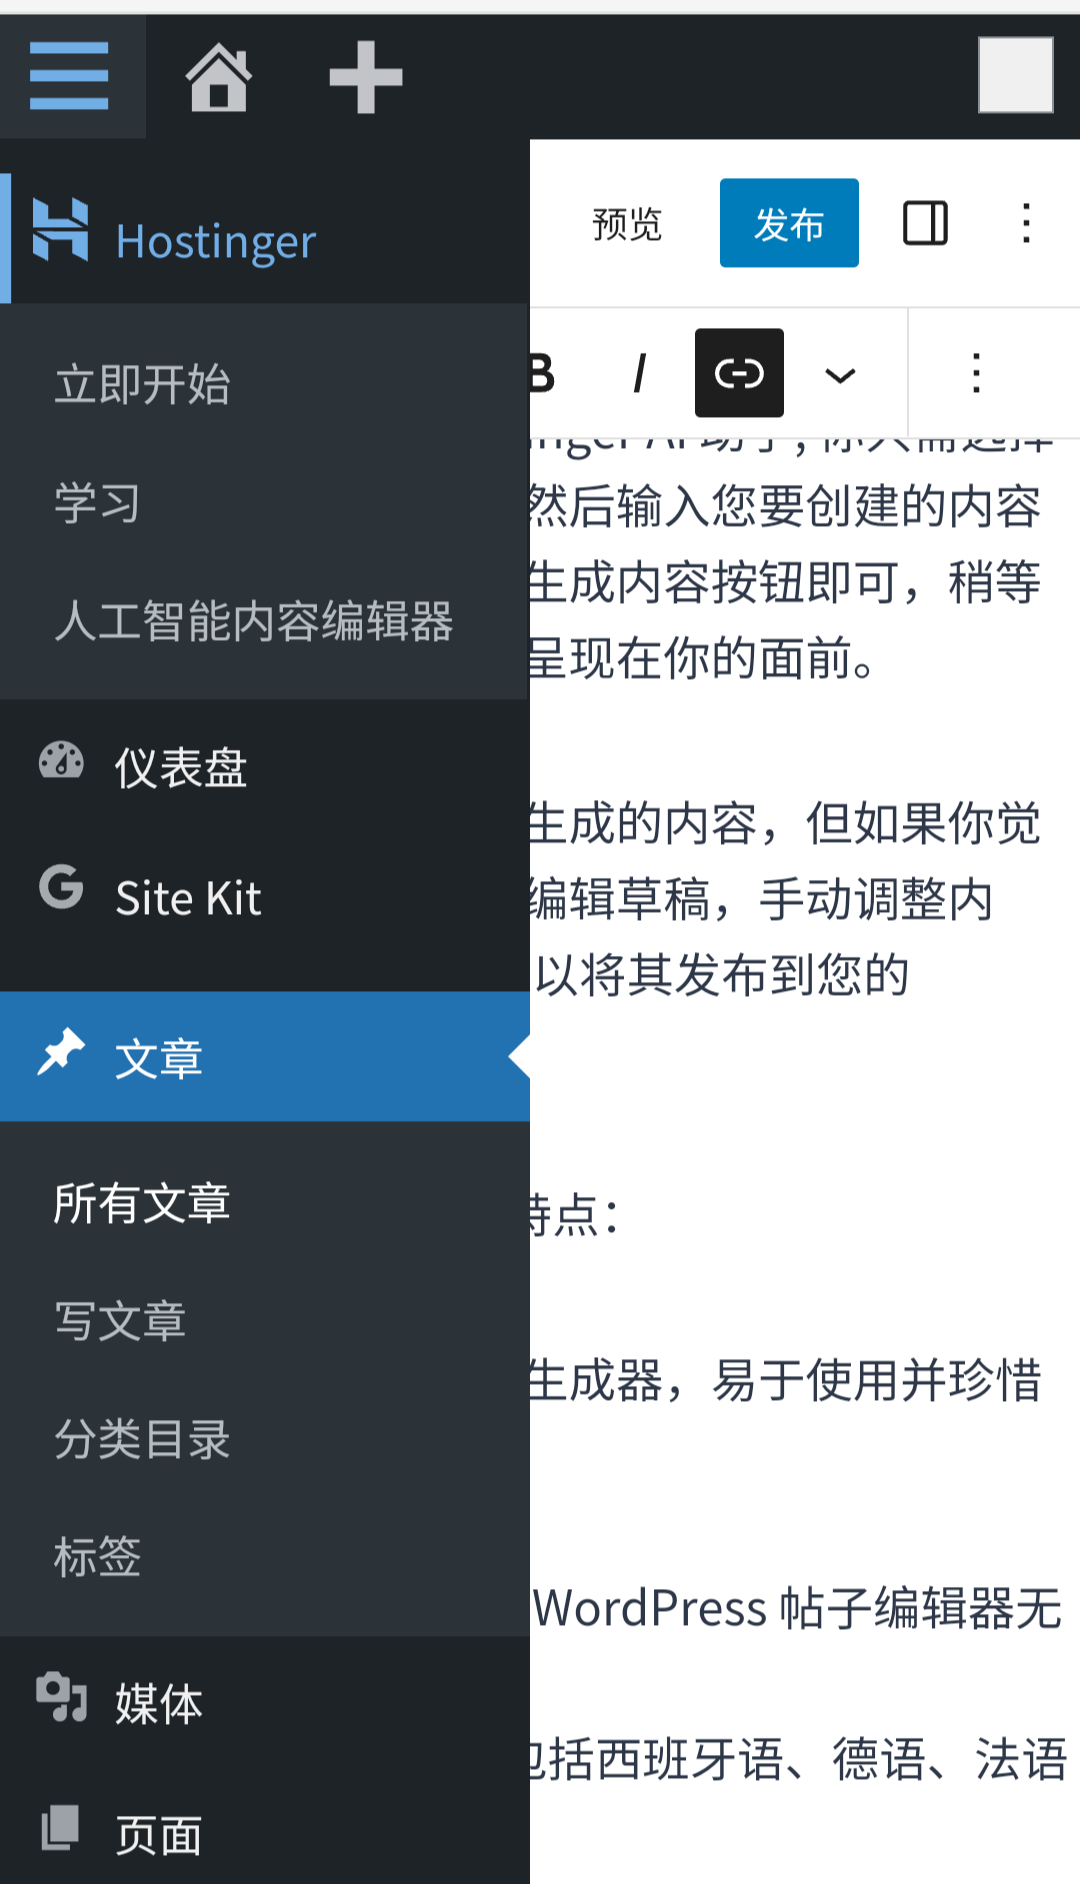Image resolution: width=1080 pixels, height=1884 pixels.
Task: Click the home icon to visit site
Action: 217,76
